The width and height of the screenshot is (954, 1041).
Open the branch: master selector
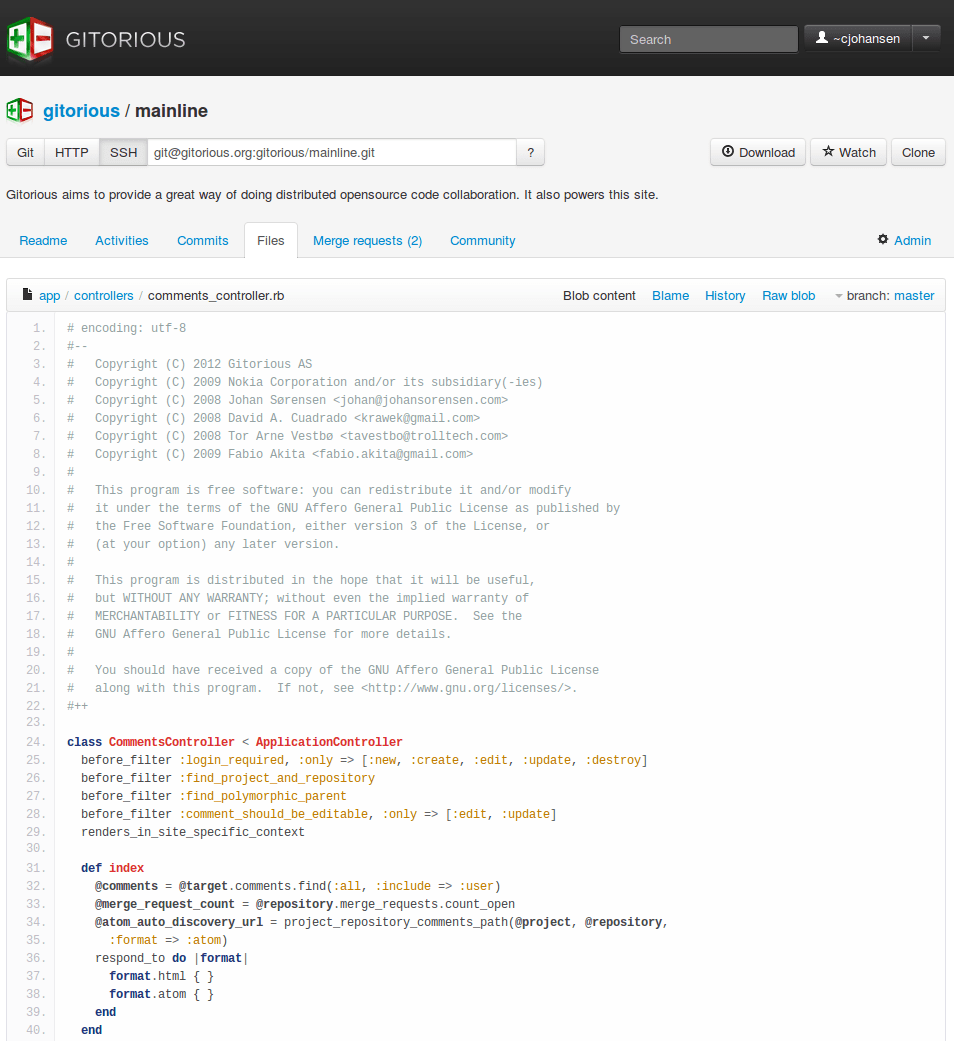885,295
